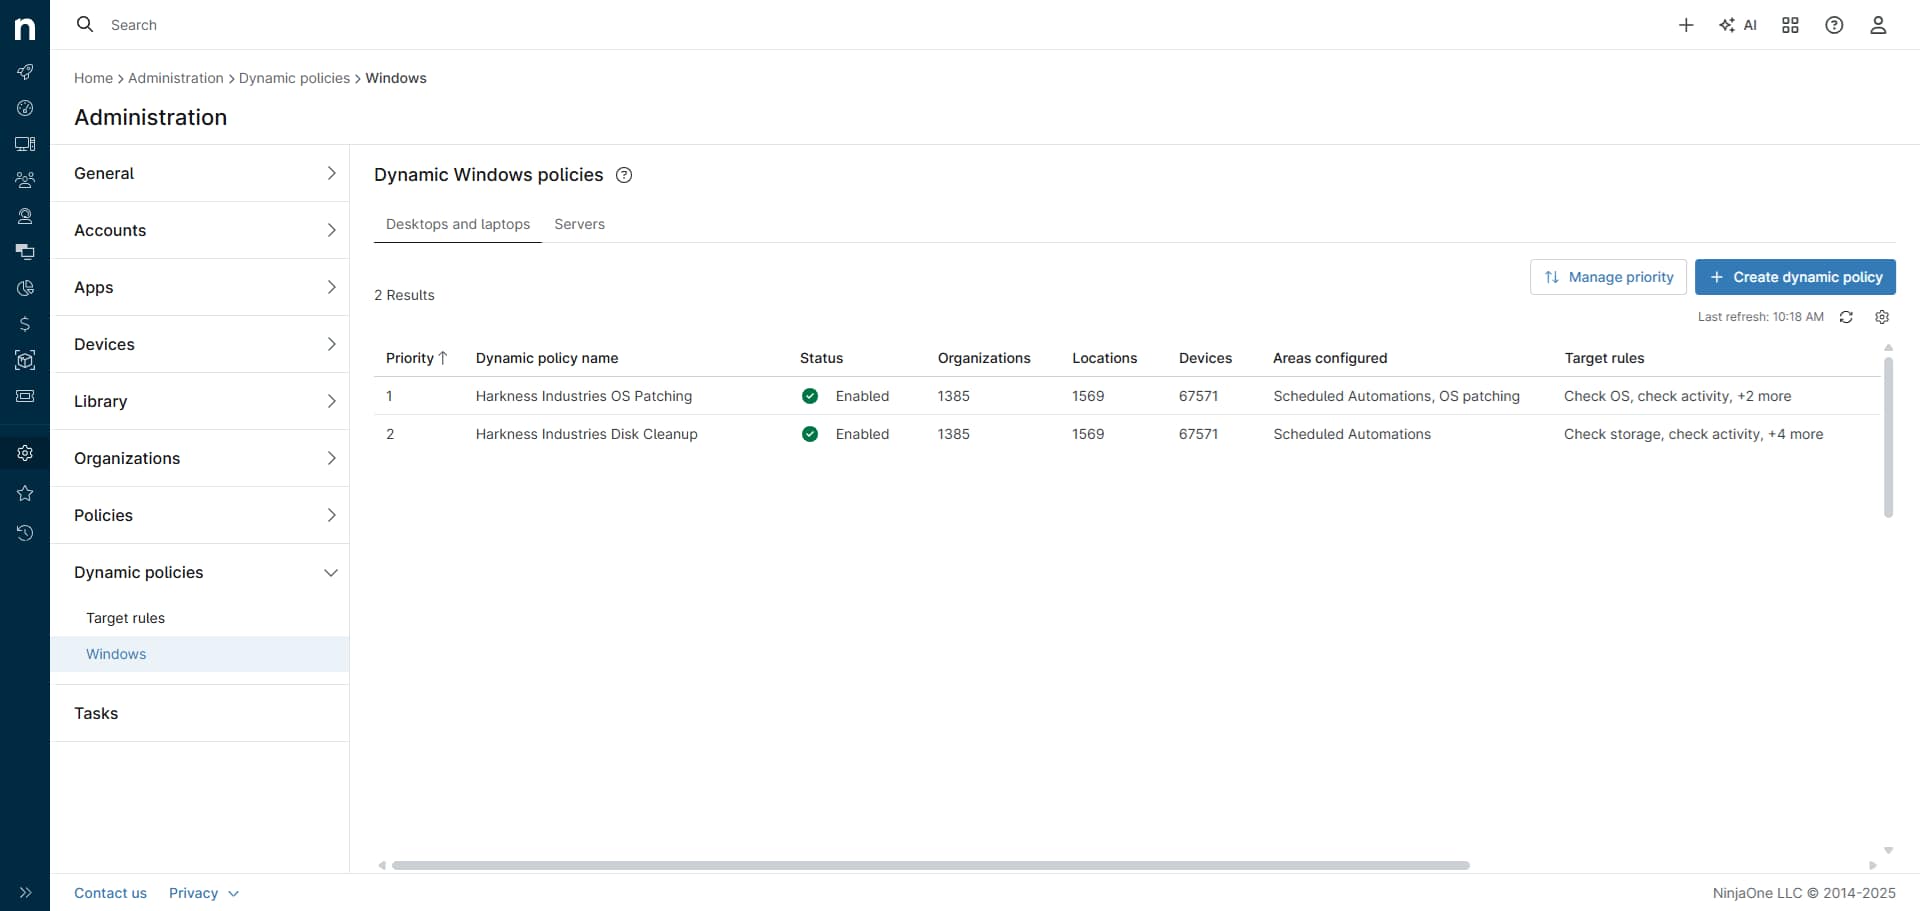Launch the AI assistant from top bar
The height and width of the screenshot is (911, 1920).
tap(1738, 24)
